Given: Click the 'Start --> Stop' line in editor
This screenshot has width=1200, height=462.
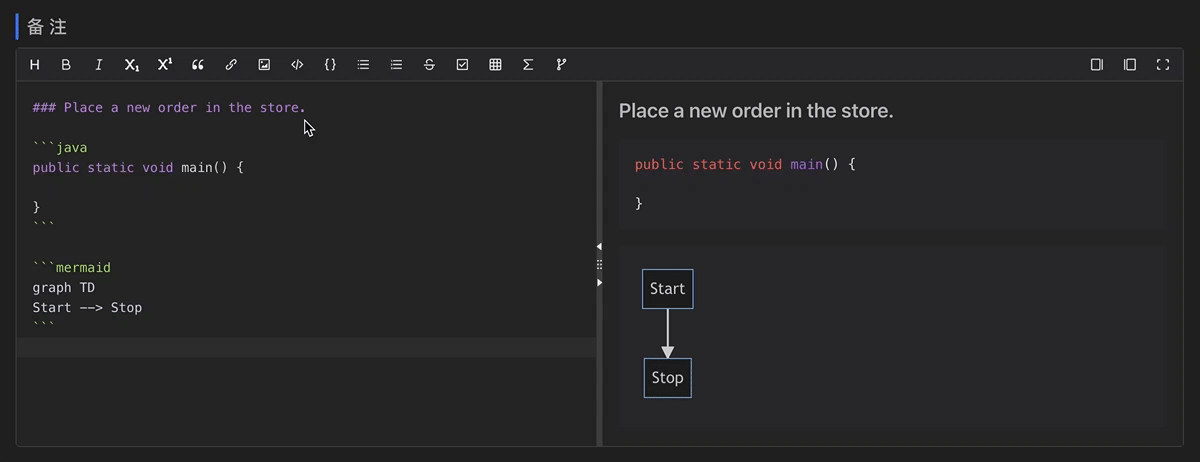Looking at the screenshot, I should 87,307.
